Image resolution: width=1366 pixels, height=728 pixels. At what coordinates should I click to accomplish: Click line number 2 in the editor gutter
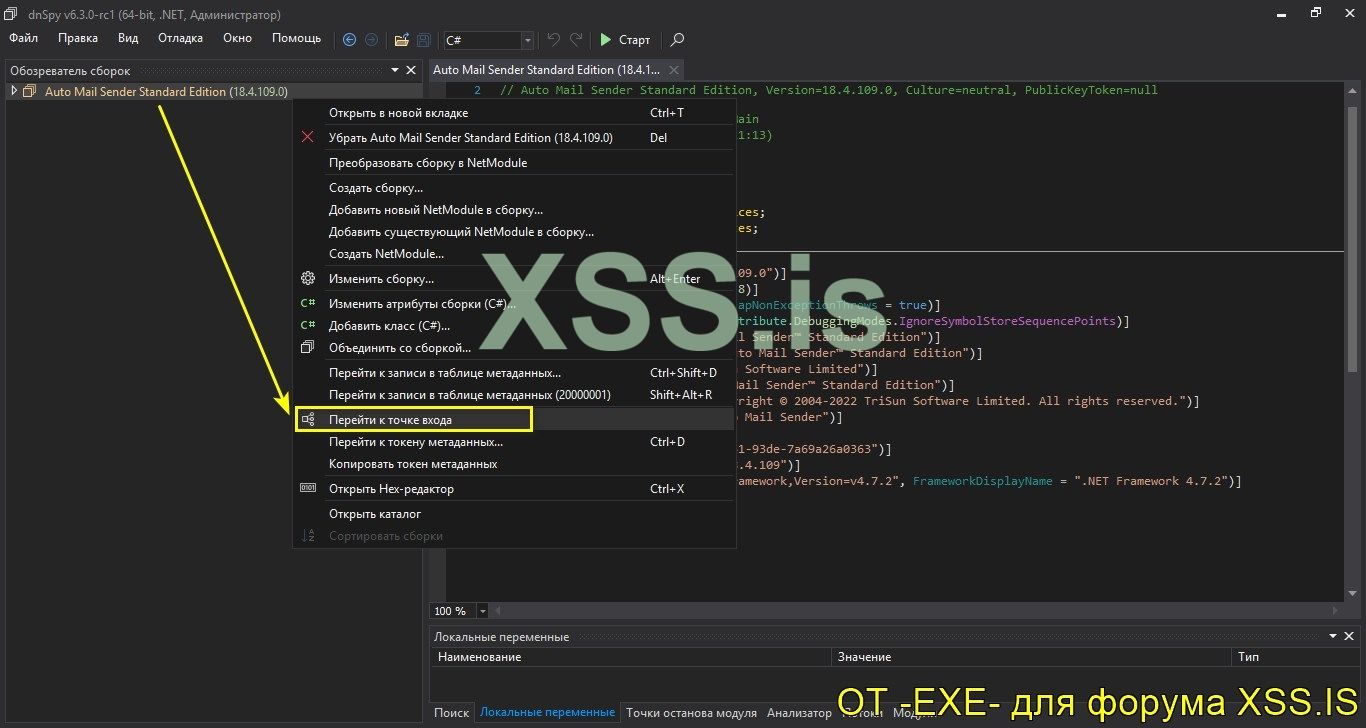(x=477, y=90)
